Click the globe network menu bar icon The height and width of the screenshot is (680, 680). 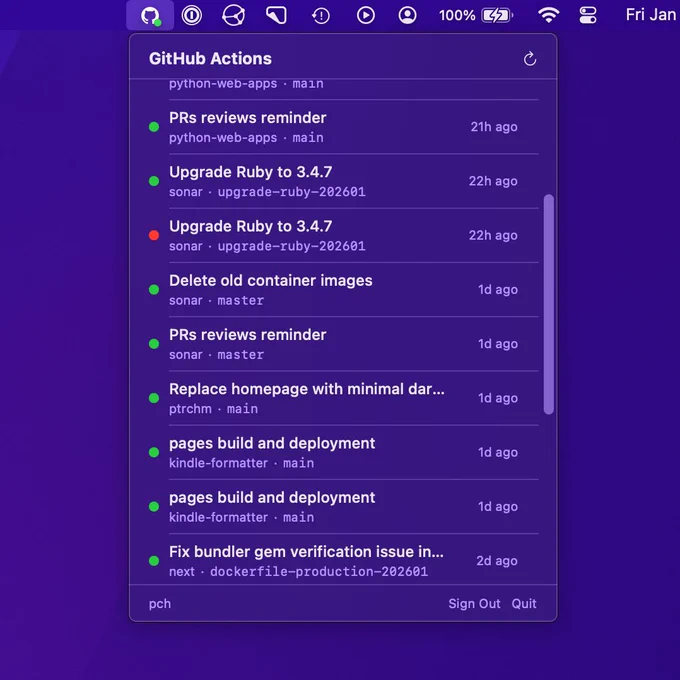[x=234, y=16]
